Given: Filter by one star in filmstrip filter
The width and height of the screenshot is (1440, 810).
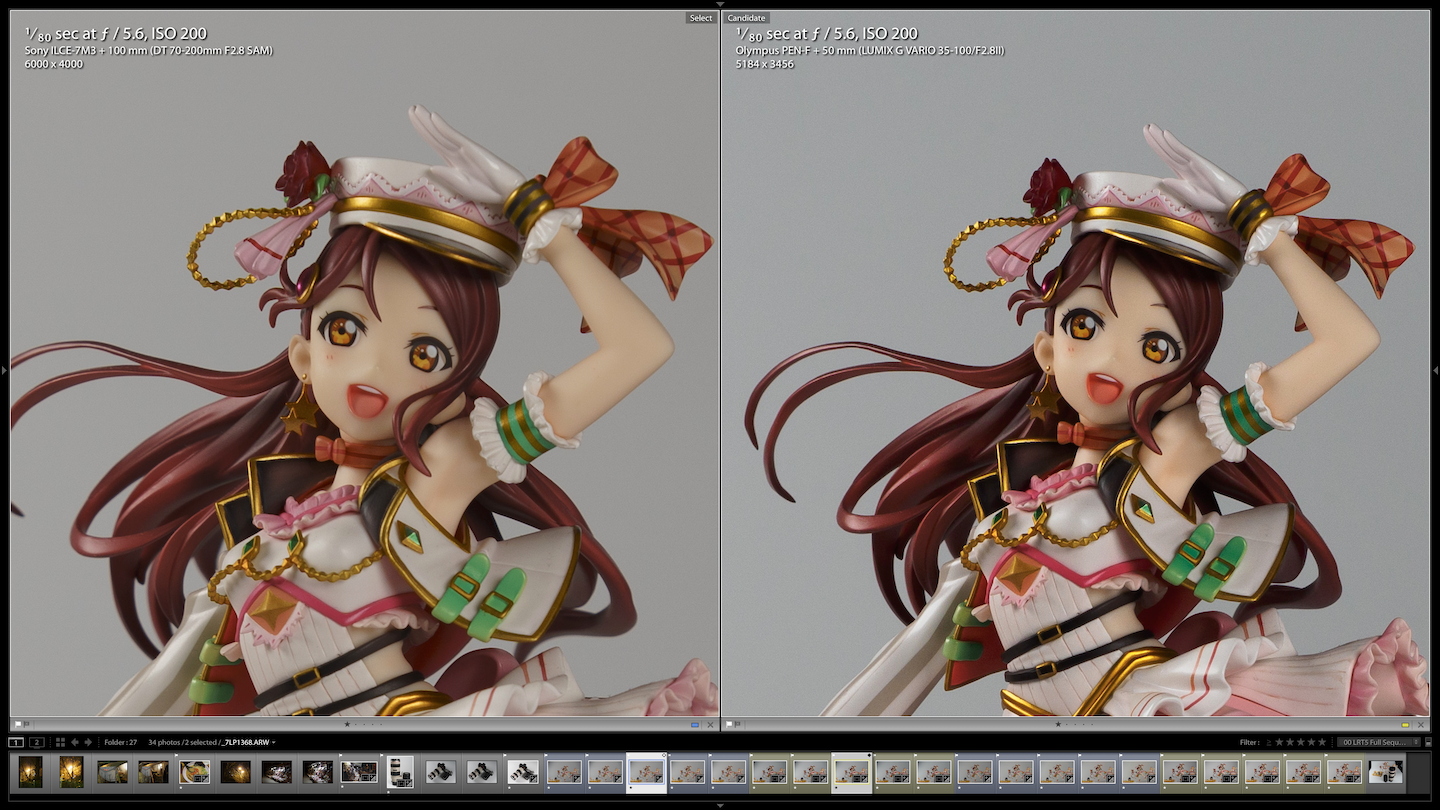Looking at the screenshot, I should [x=1279, y=742].
